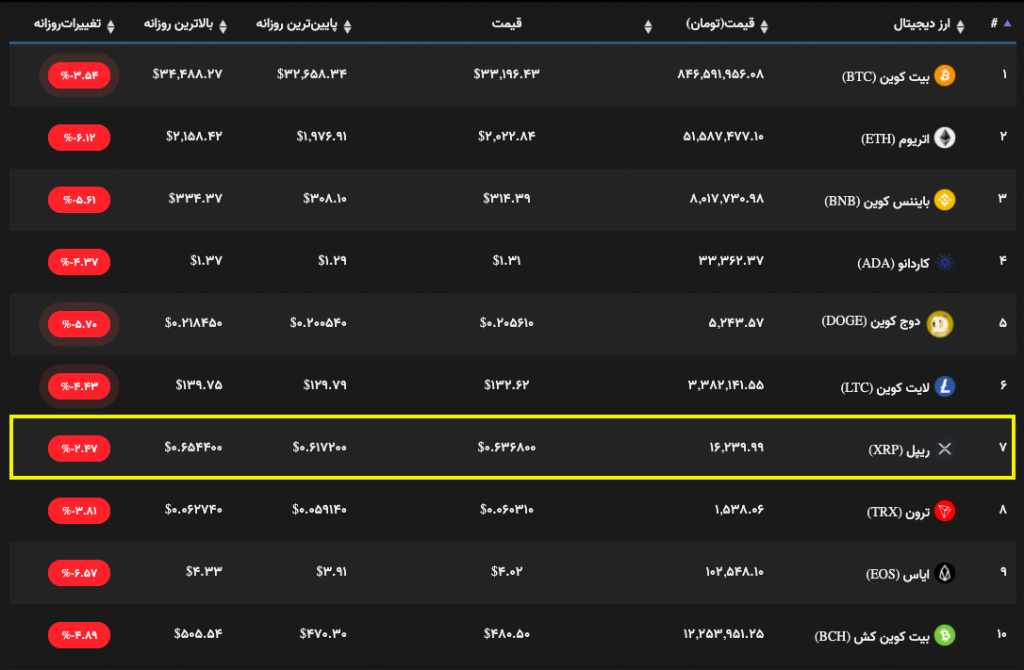Click the Ripple (XRP) icon
The width and height of the screenshot is (1024, 670).
tap(944, 449)
